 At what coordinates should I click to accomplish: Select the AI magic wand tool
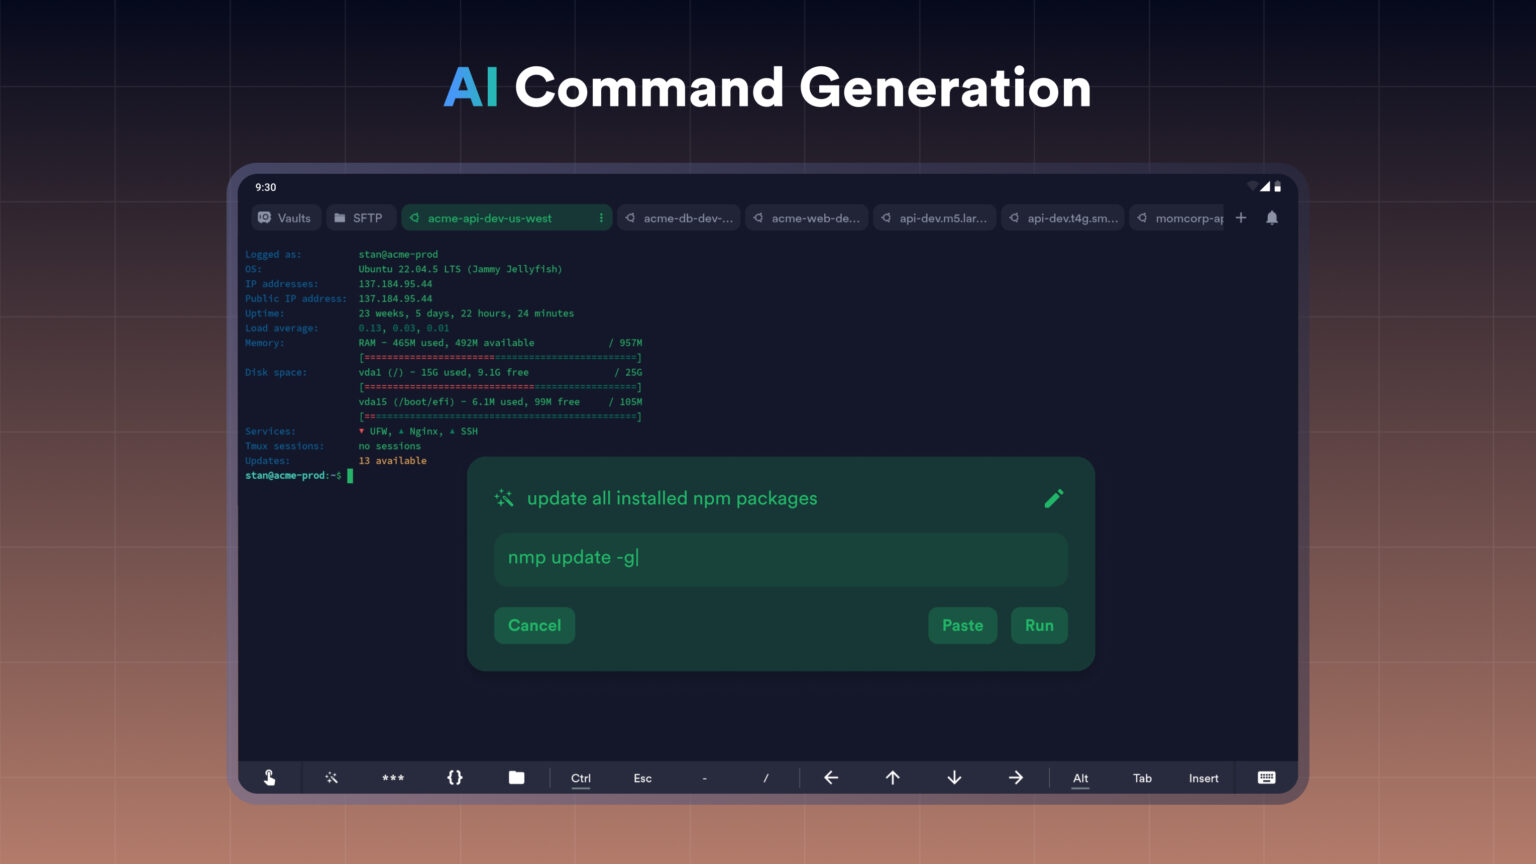coord(331,777)
